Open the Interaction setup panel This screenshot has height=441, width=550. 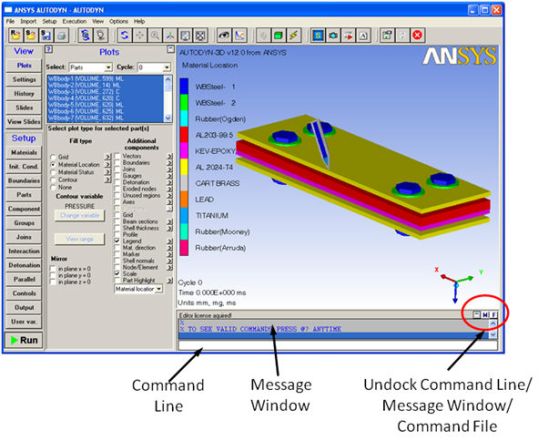coord(24,251)
